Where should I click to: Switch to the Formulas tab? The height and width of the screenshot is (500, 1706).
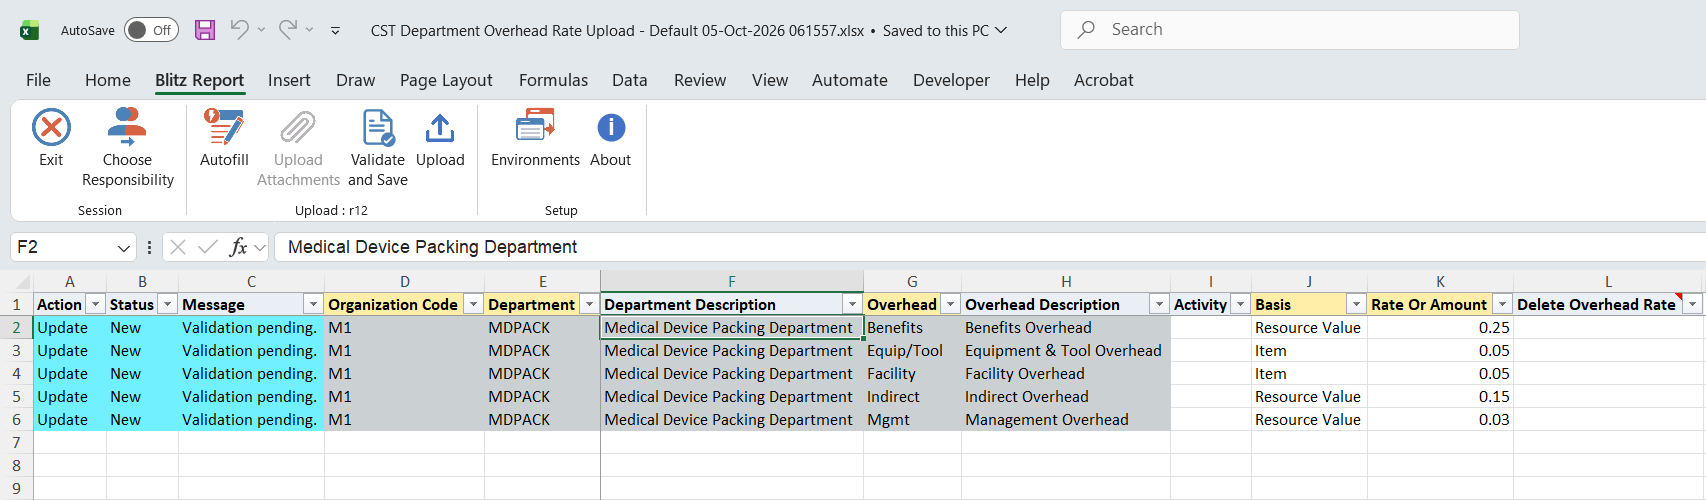tap(553, 80)
